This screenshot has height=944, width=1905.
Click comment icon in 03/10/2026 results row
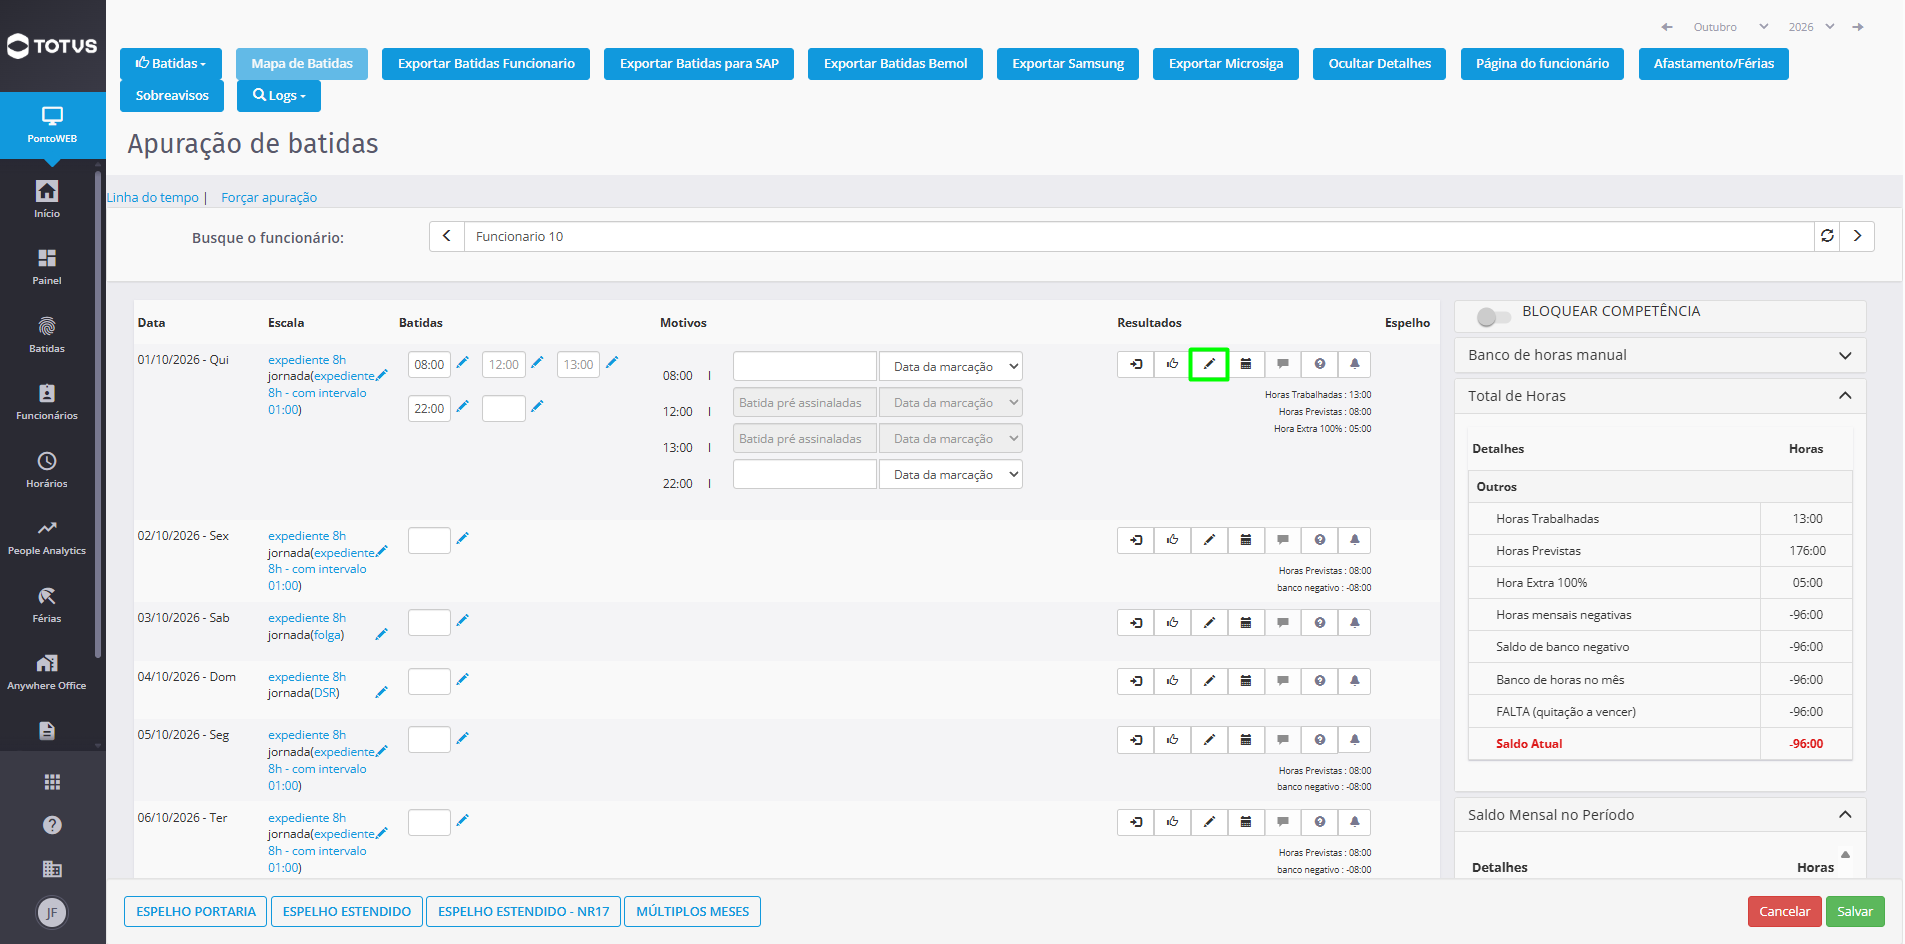1283,623
